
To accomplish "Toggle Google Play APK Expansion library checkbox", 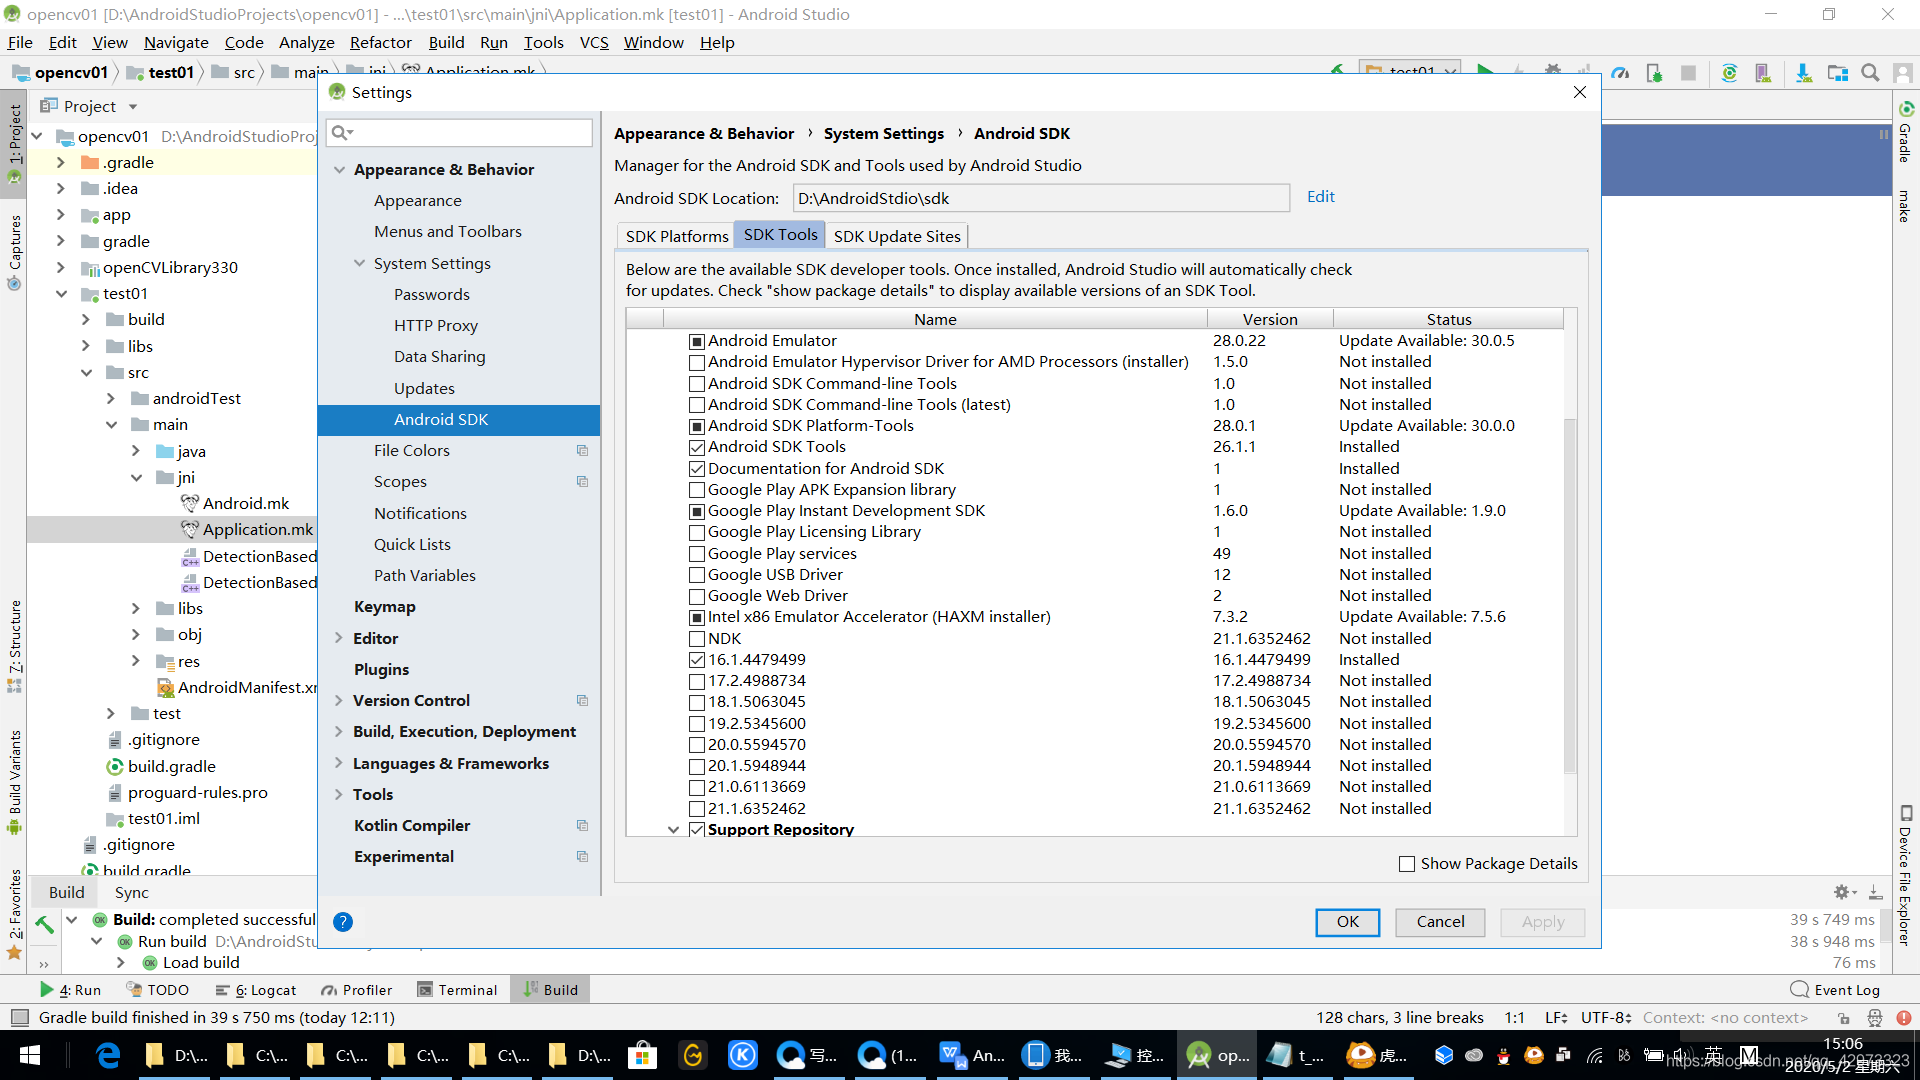I will pos(695,489).
